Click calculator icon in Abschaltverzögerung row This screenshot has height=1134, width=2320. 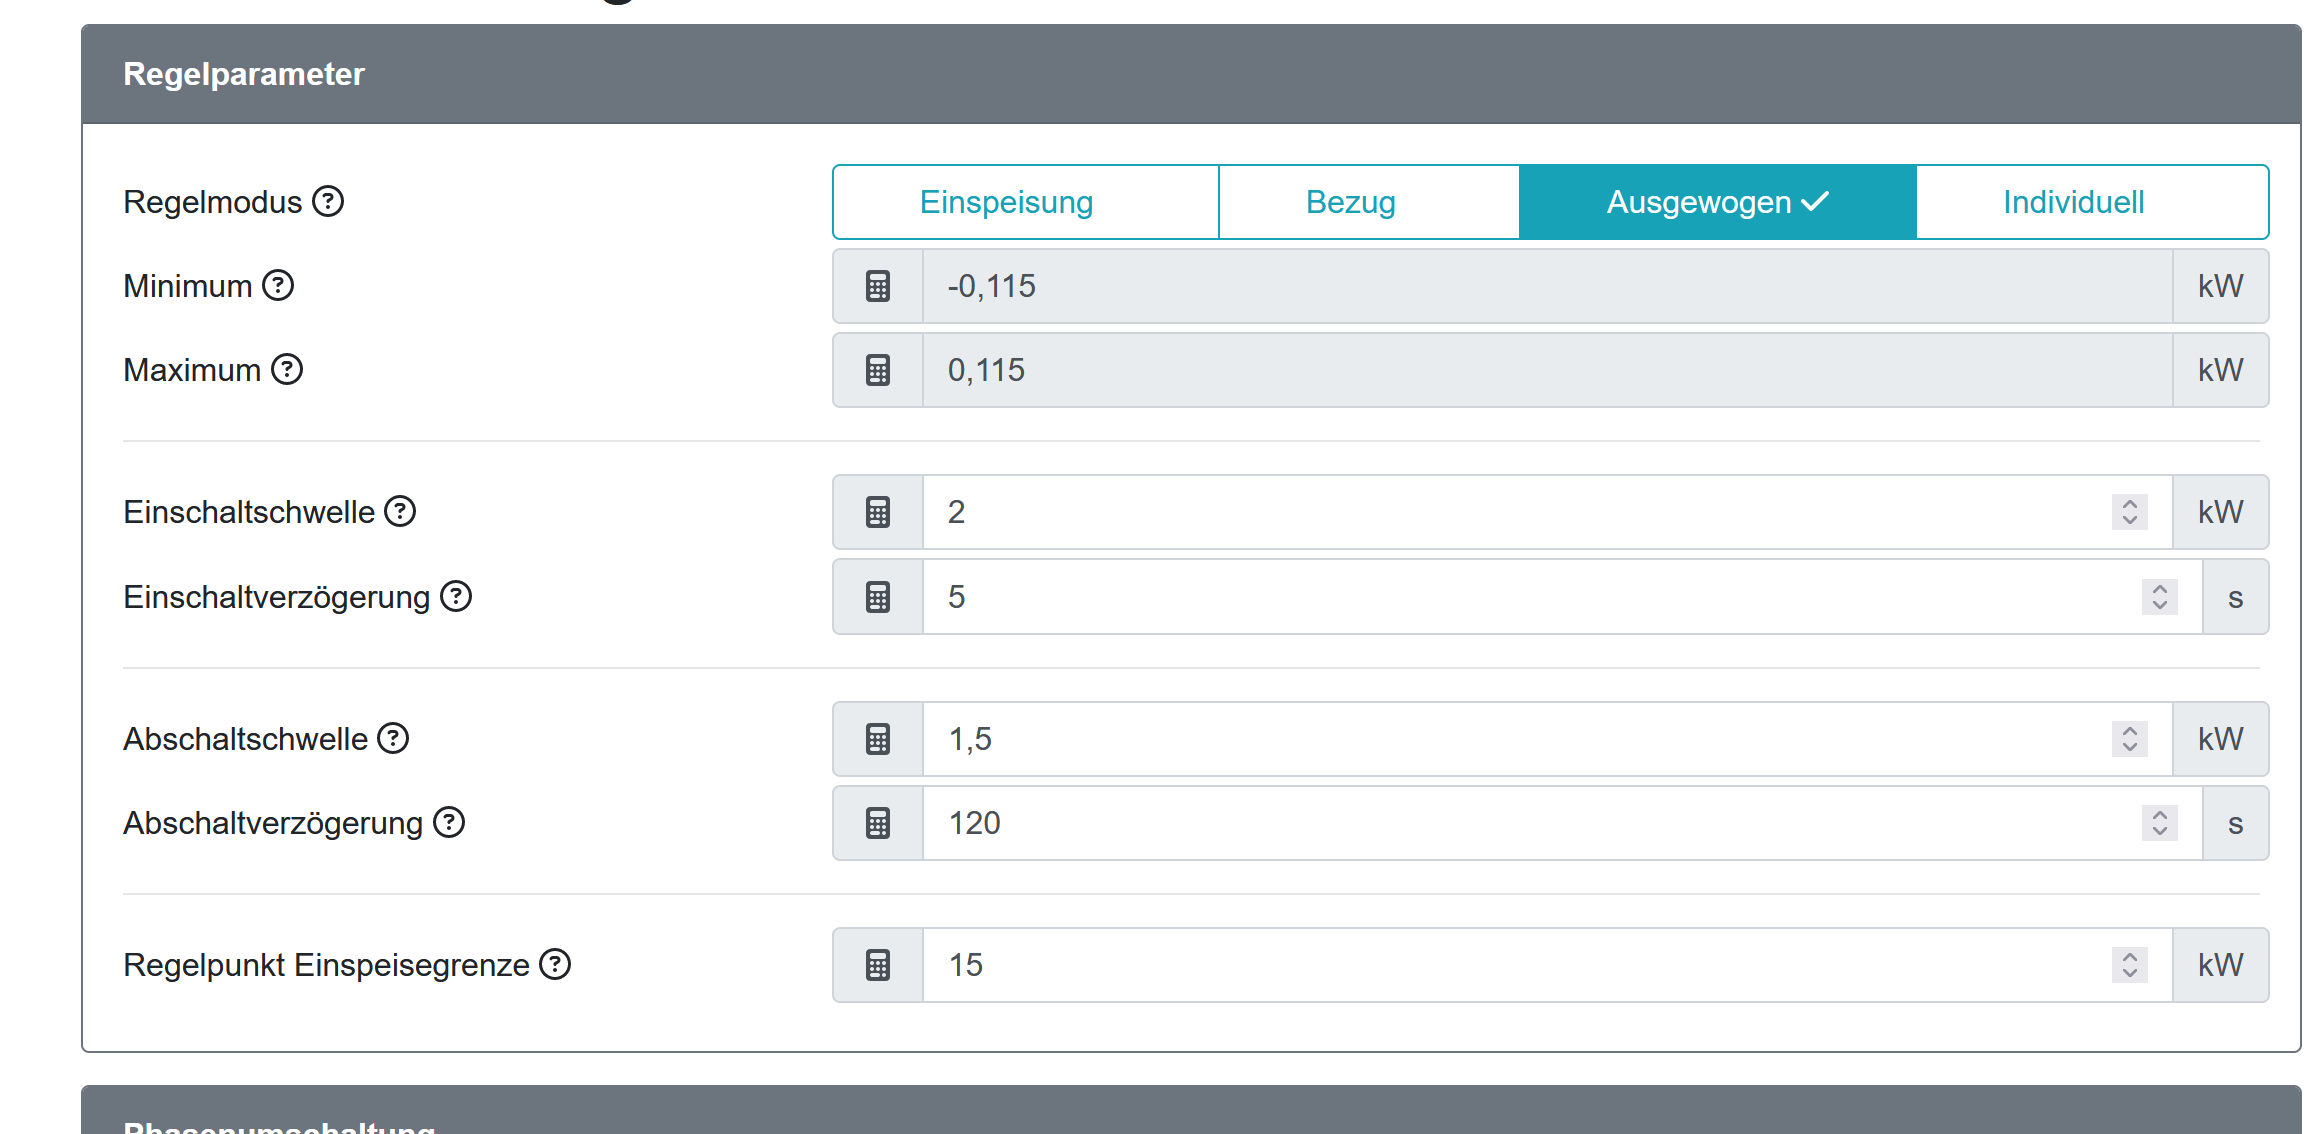click(x=878, y=823)
